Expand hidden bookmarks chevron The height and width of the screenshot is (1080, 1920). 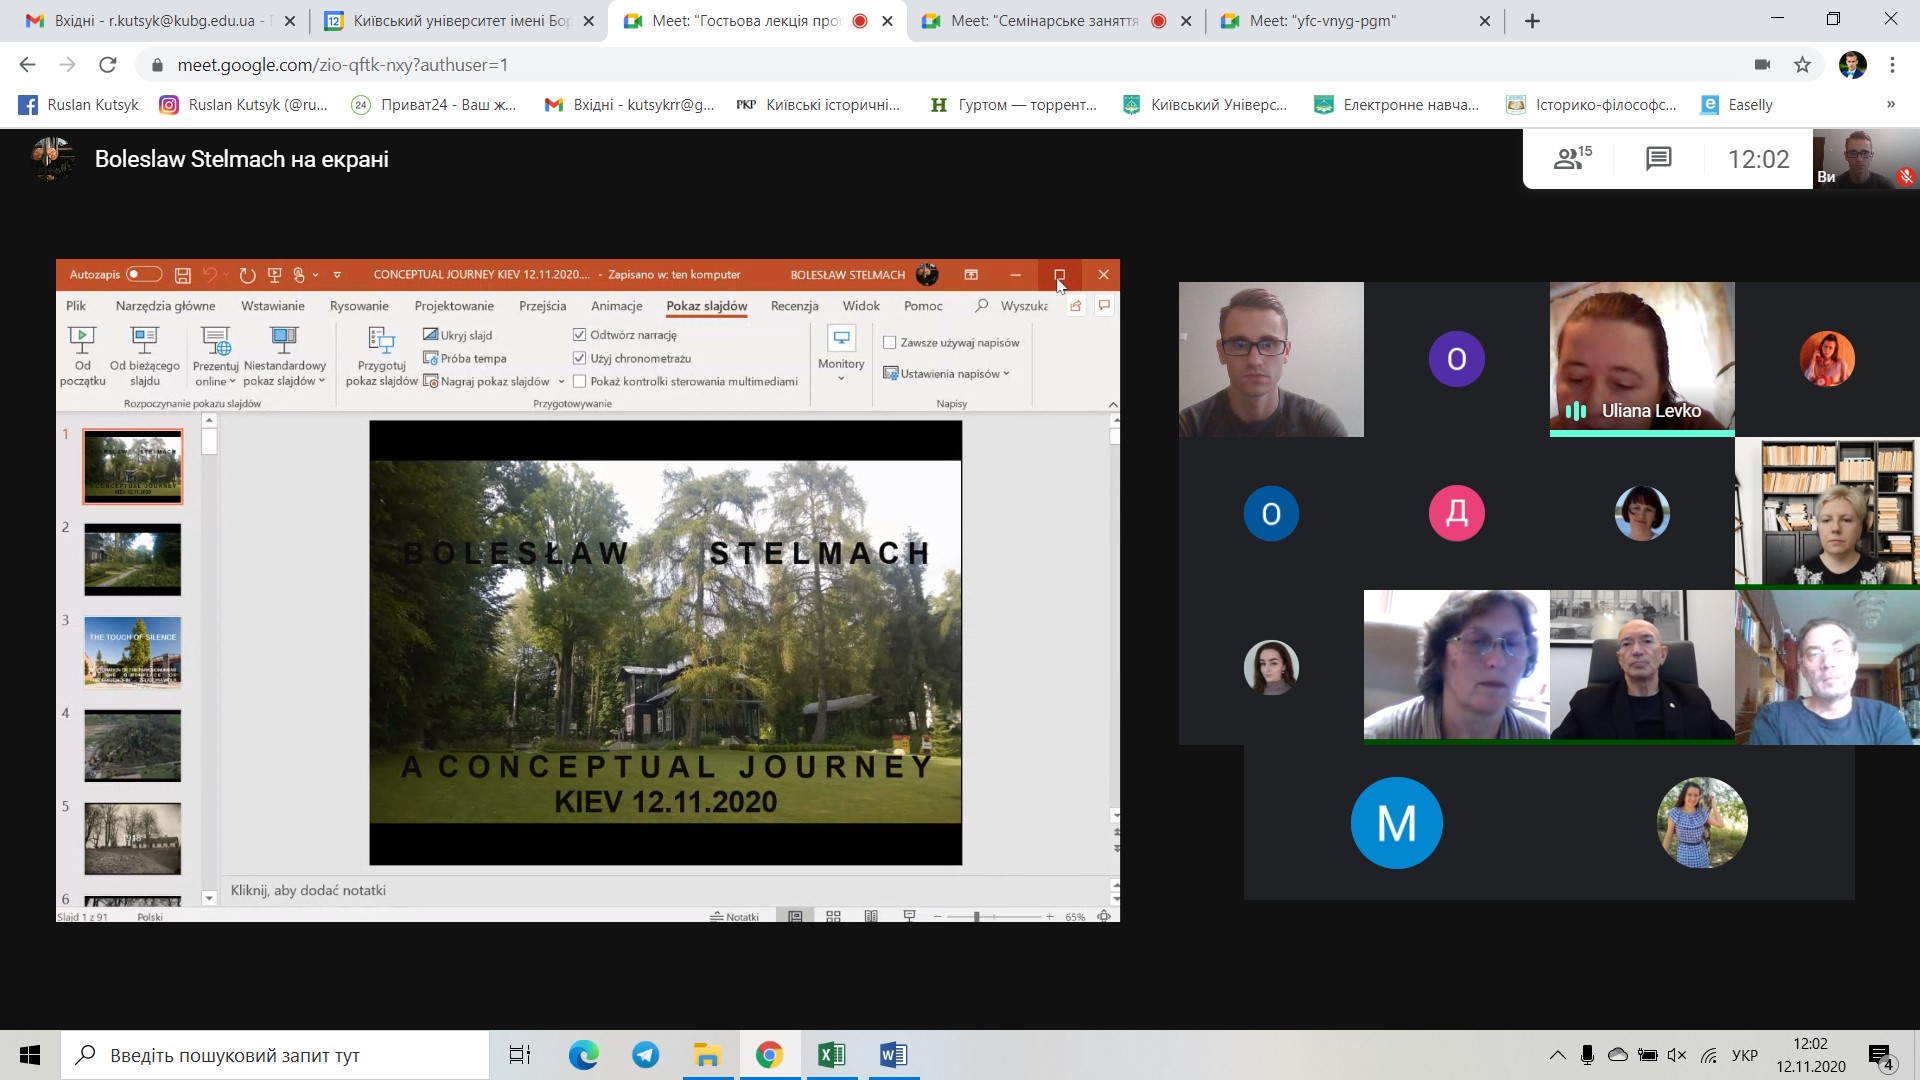point(1890,104)
